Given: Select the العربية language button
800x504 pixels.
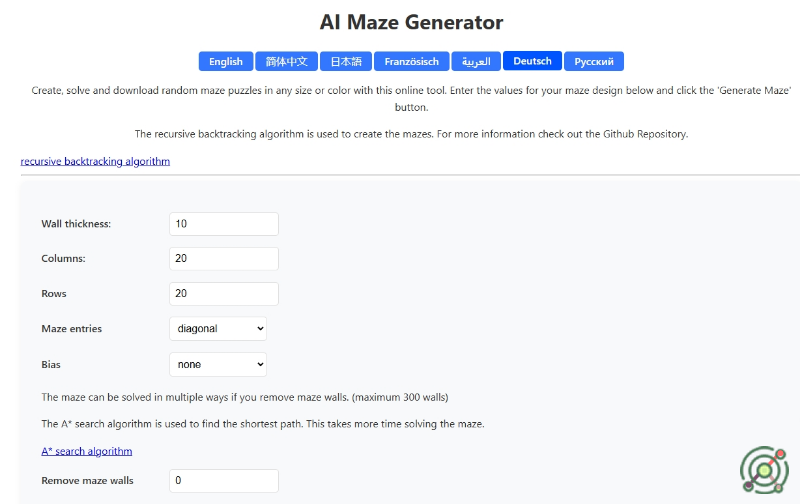Looking at the screenshot, I should tap(476, 61).
